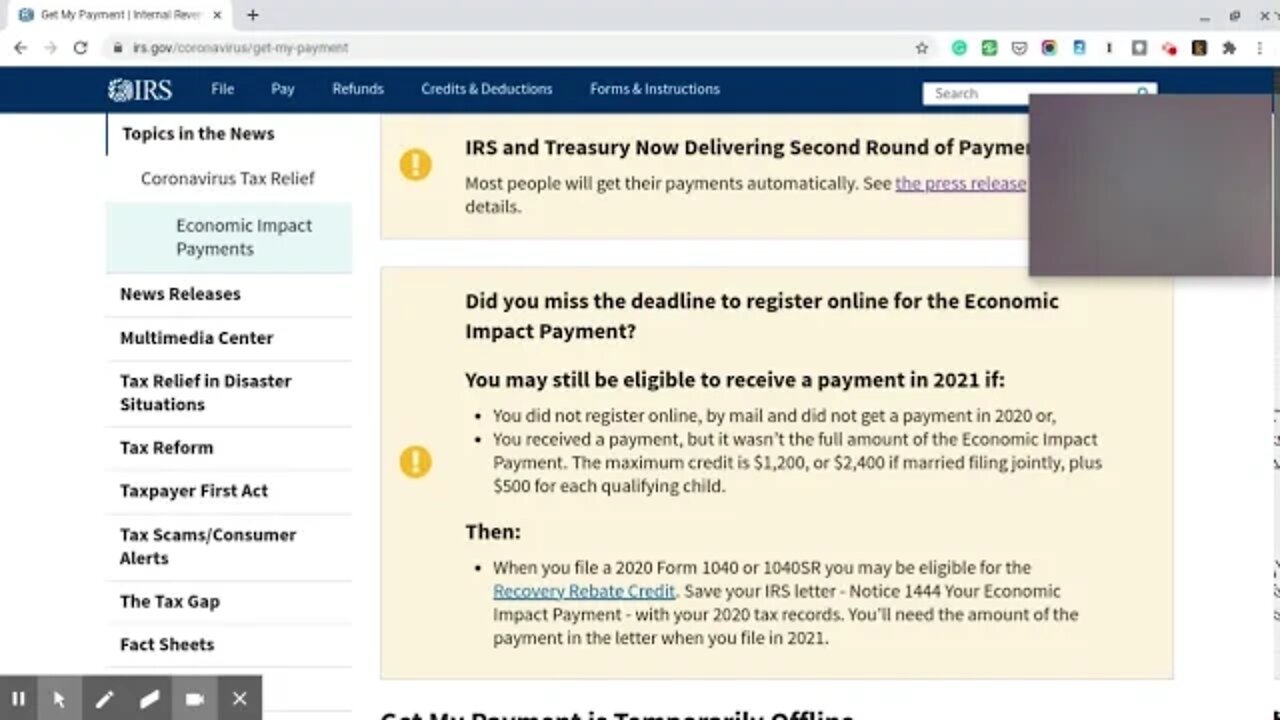This screenshot has width=1280, height=720.
Task: Open the Extensions puzzle menu
Action: 1229,47
